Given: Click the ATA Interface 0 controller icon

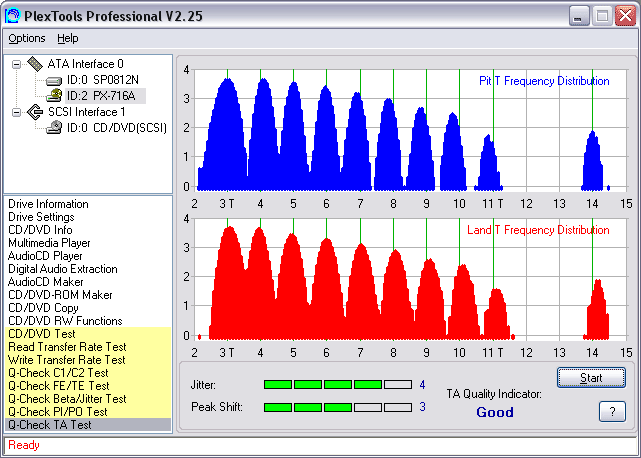Looking at the screenshot, I should click(35, 64).
